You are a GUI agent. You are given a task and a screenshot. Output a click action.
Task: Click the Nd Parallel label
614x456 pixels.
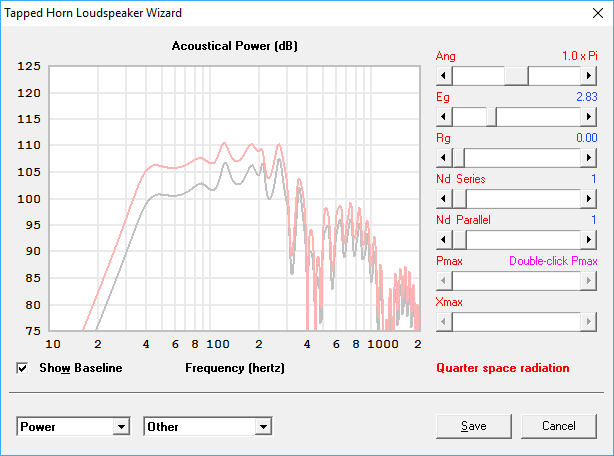(463, 220)
